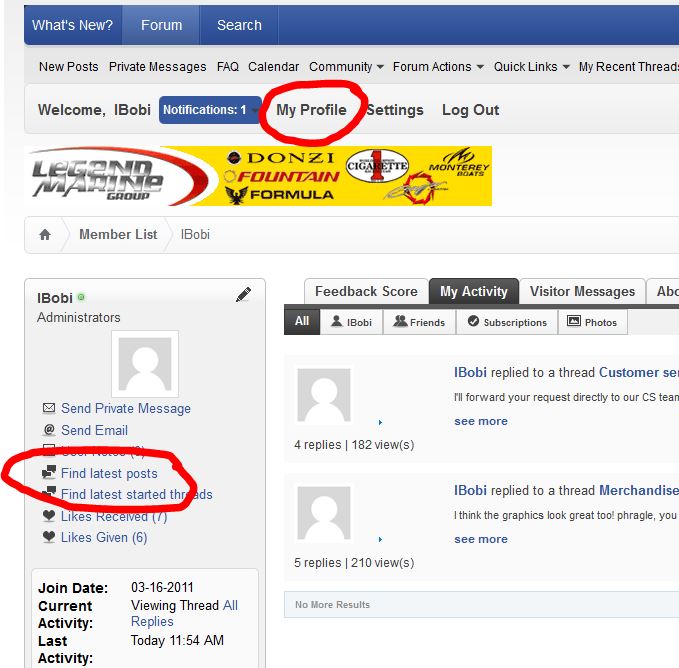Filter activity by Friends
Image resolution: width=679 pixels, height=668 pixels.
pos(419,322)
